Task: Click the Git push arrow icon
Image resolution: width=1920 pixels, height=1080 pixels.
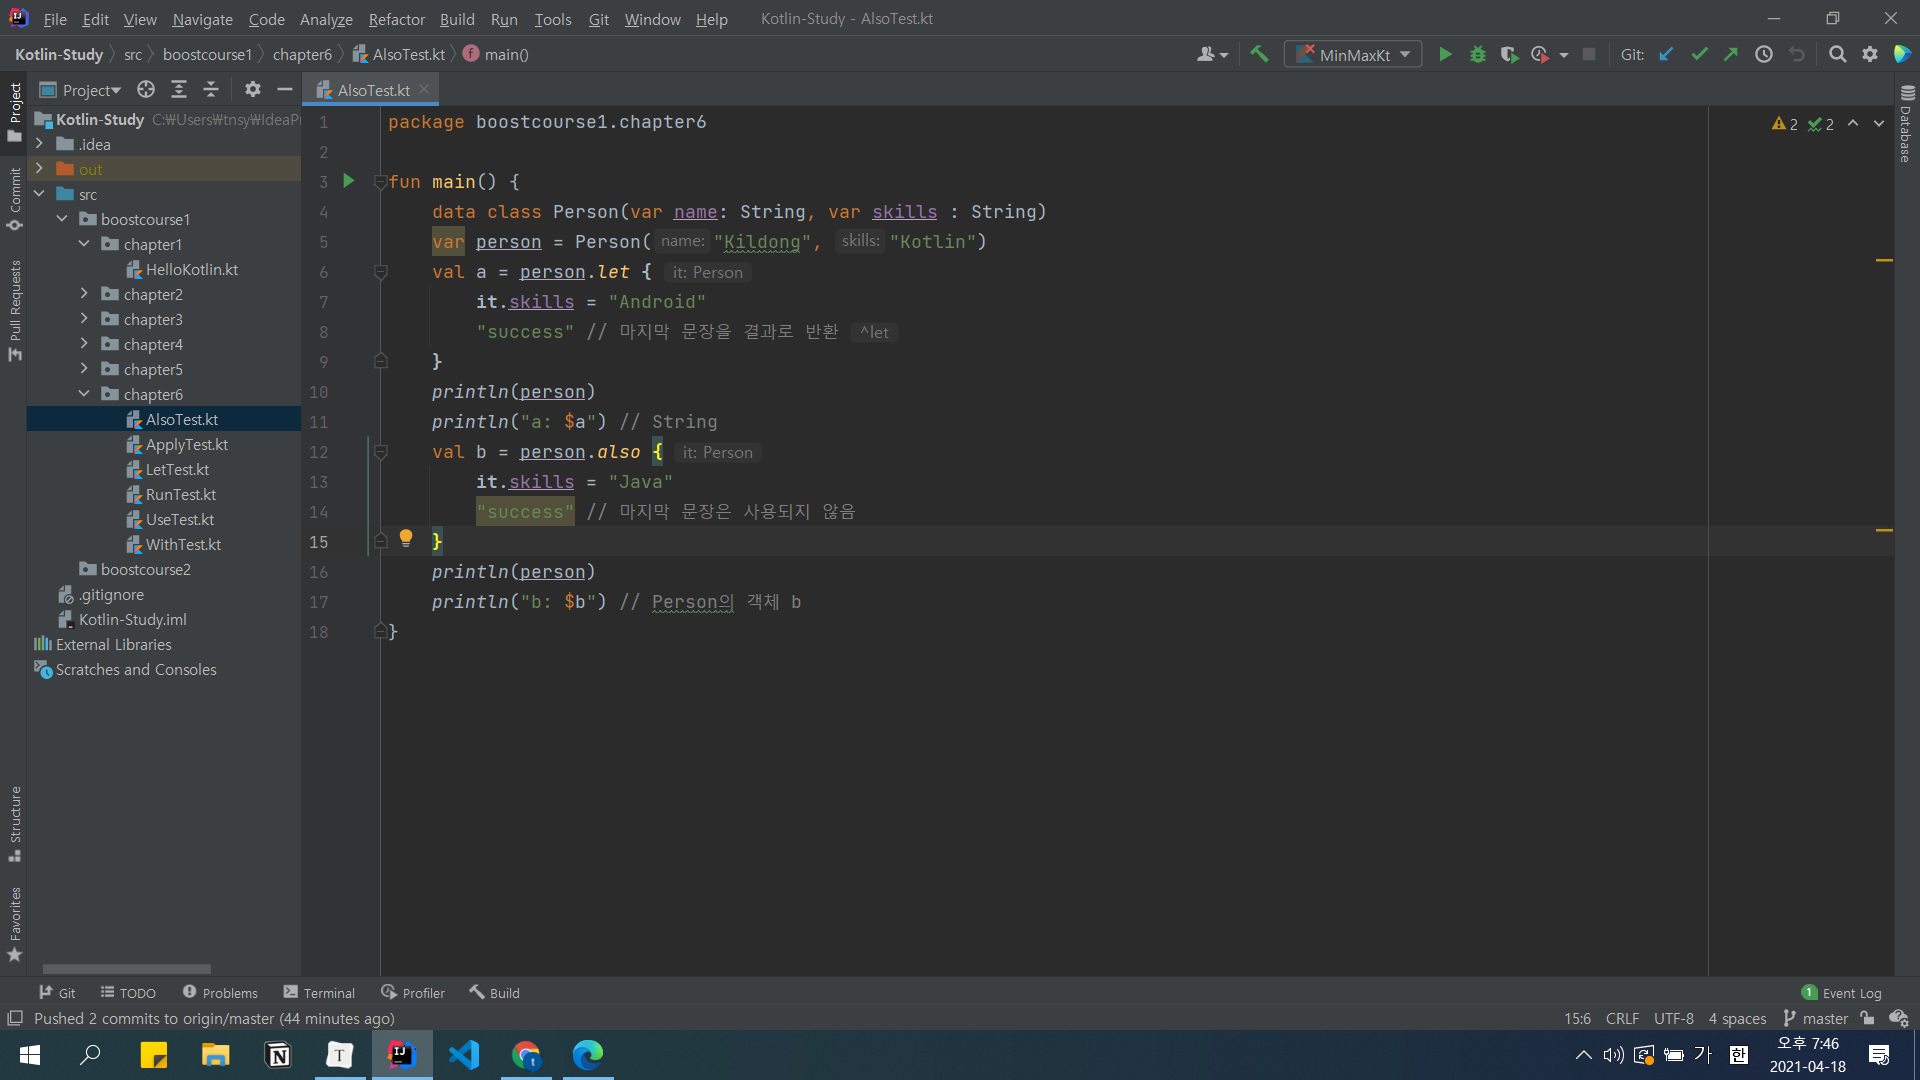Action: click(1731, 55)
